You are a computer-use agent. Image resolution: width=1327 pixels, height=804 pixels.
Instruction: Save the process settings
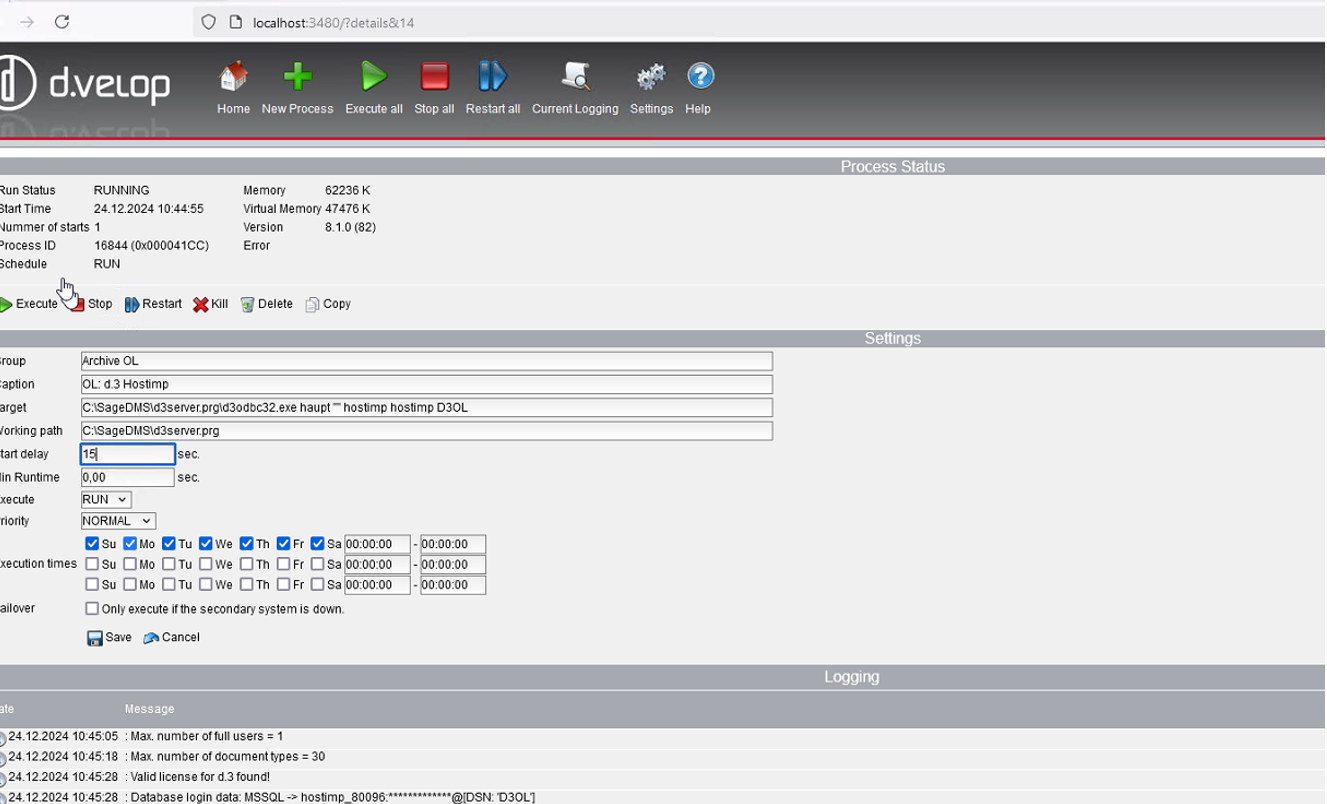[109, 638]
